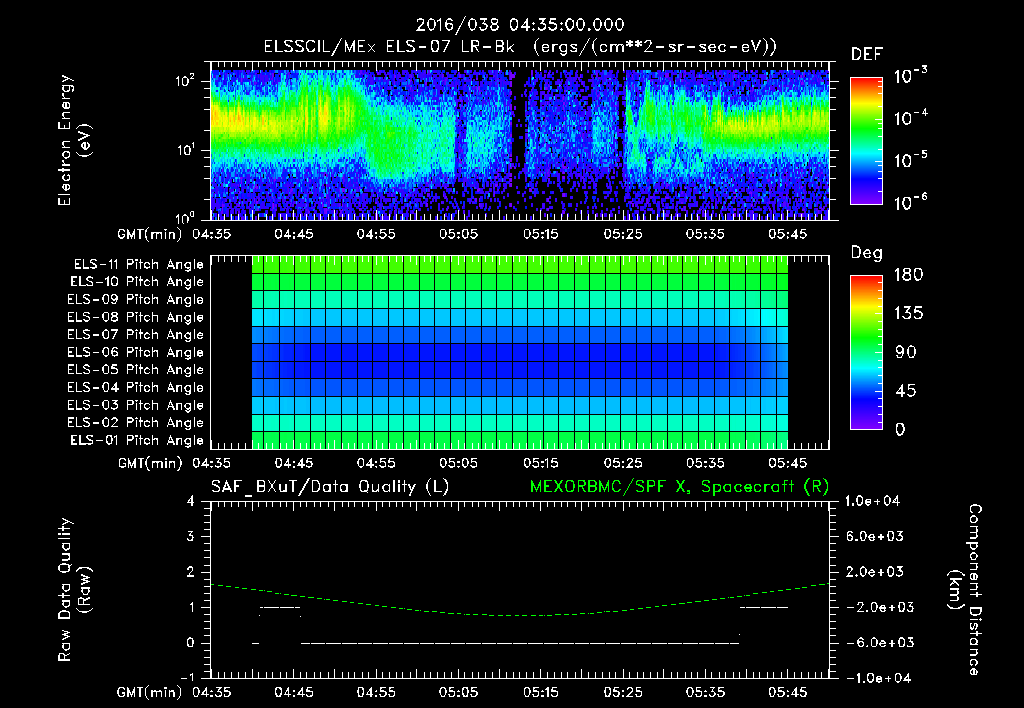
Task: Select the ELS-07 Pitch Angle row label
Action: (136, 334)
